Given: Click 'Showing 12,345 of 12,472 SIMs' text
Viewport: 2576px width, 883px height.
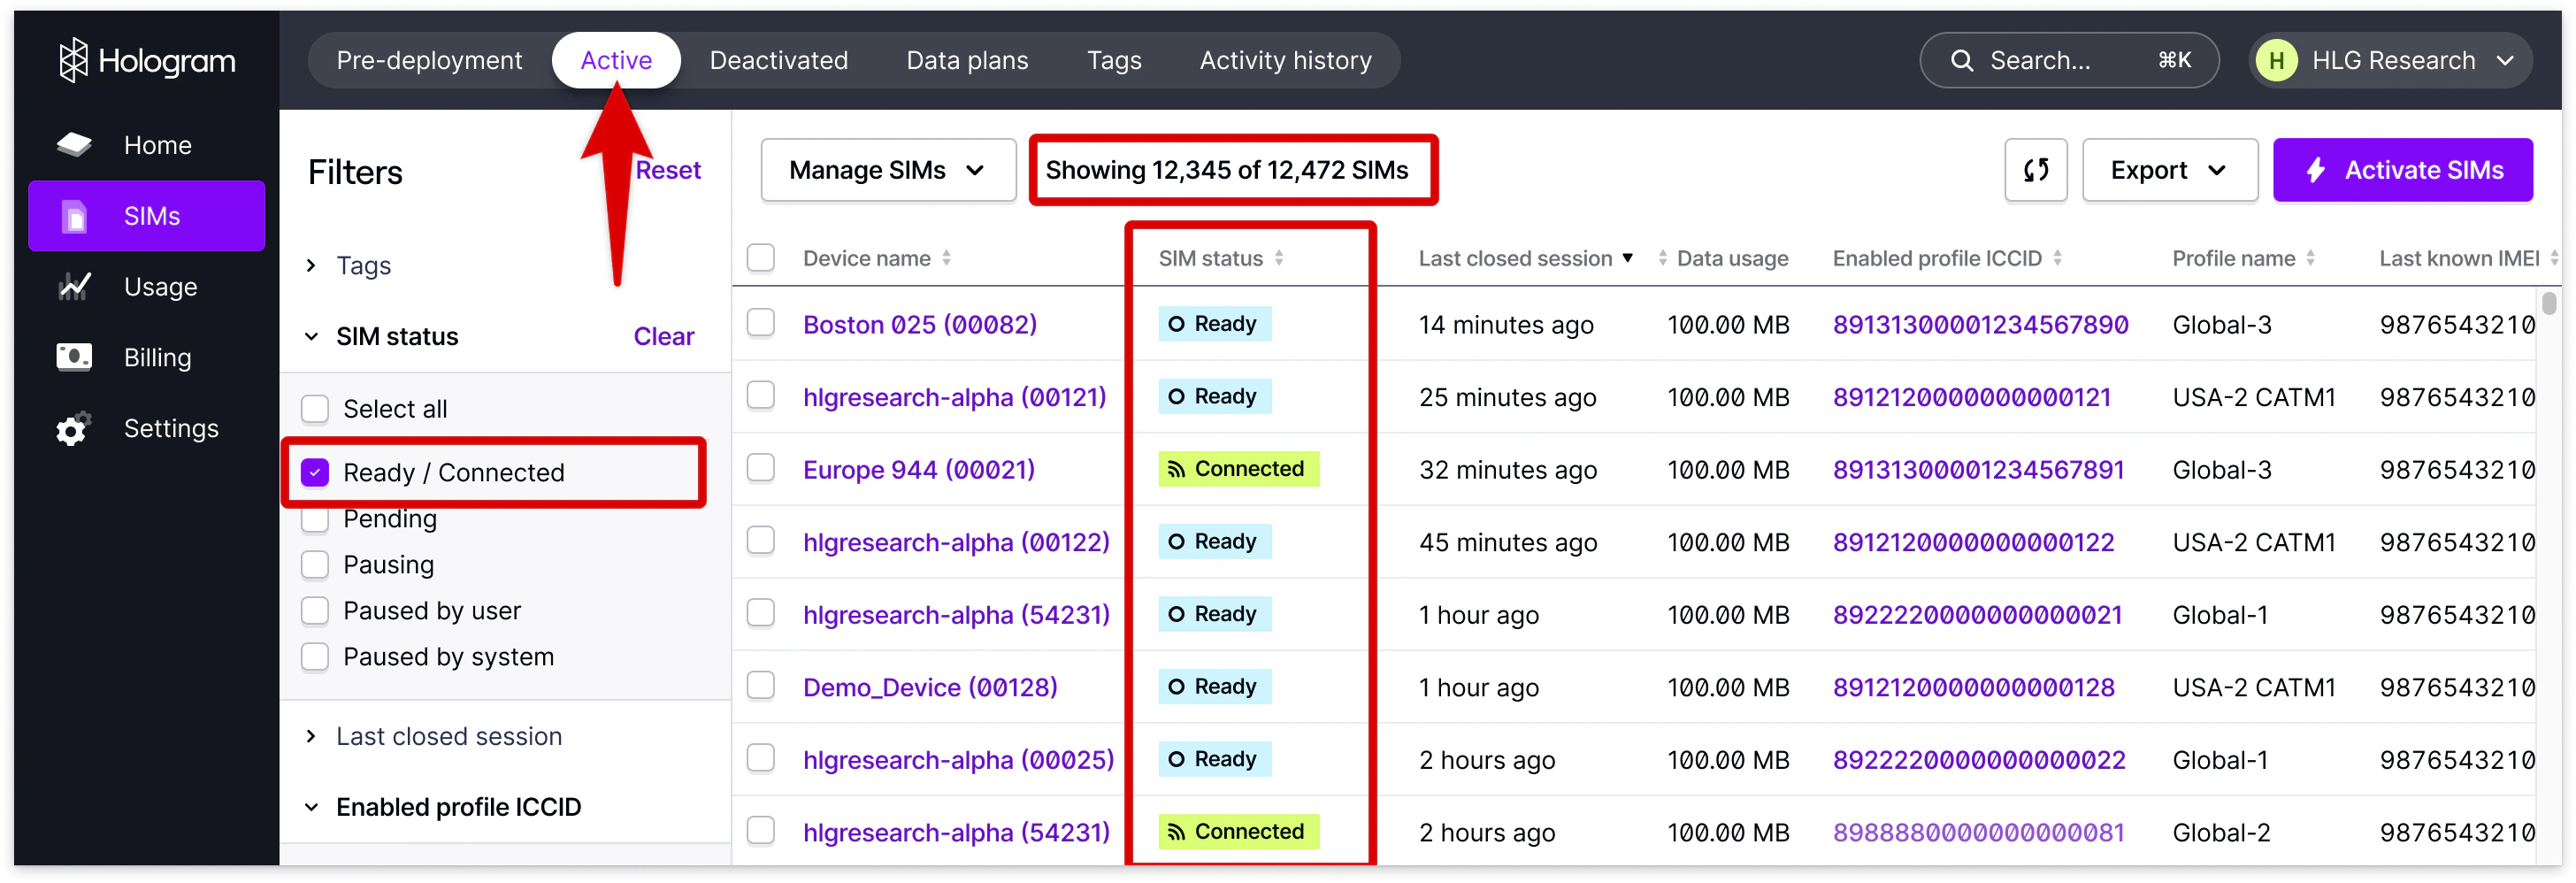Looking at the screenshot, I should pos(1226,170).
